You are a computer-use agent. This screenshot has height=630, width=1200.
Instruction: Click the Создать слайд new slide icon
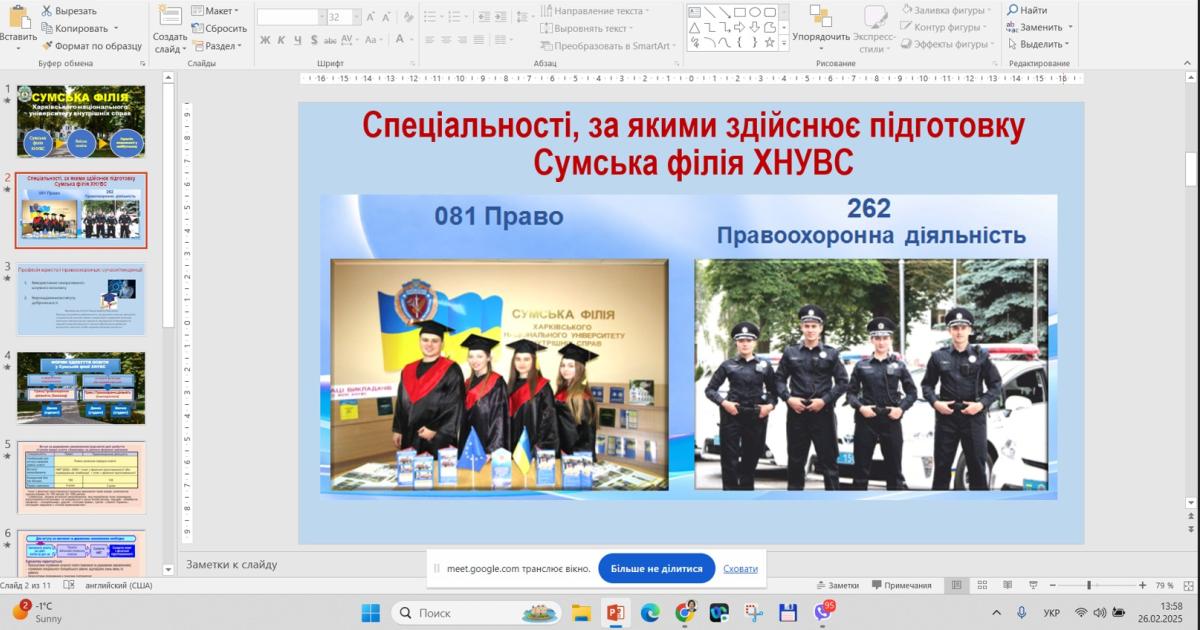[x=170, y=16]
